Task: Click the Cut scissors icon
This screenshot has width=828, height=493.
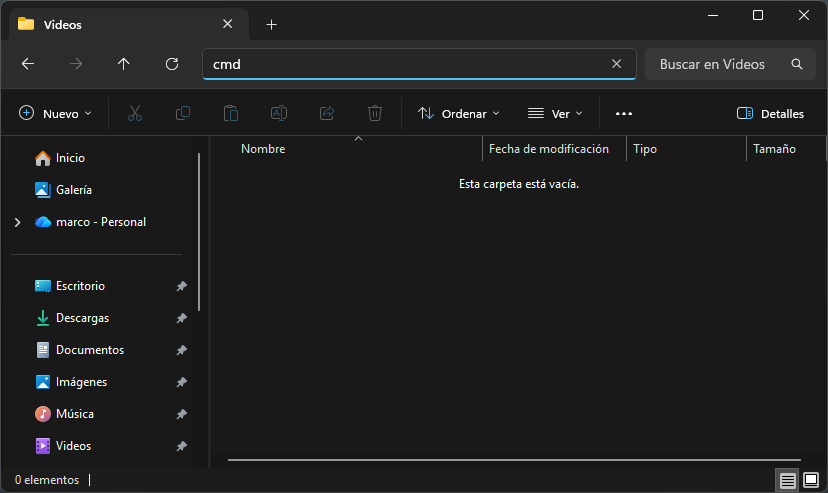Action: (135, 113)
